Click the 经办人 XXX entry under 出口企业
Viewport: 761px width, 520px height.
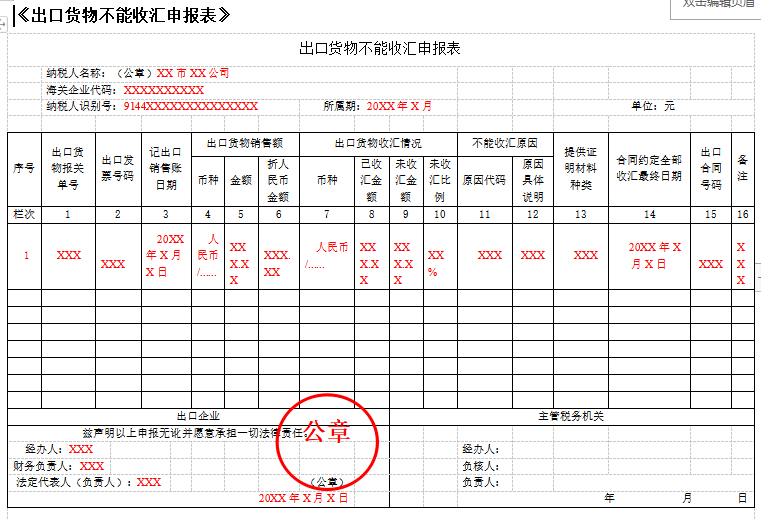[x=81, y=449]
